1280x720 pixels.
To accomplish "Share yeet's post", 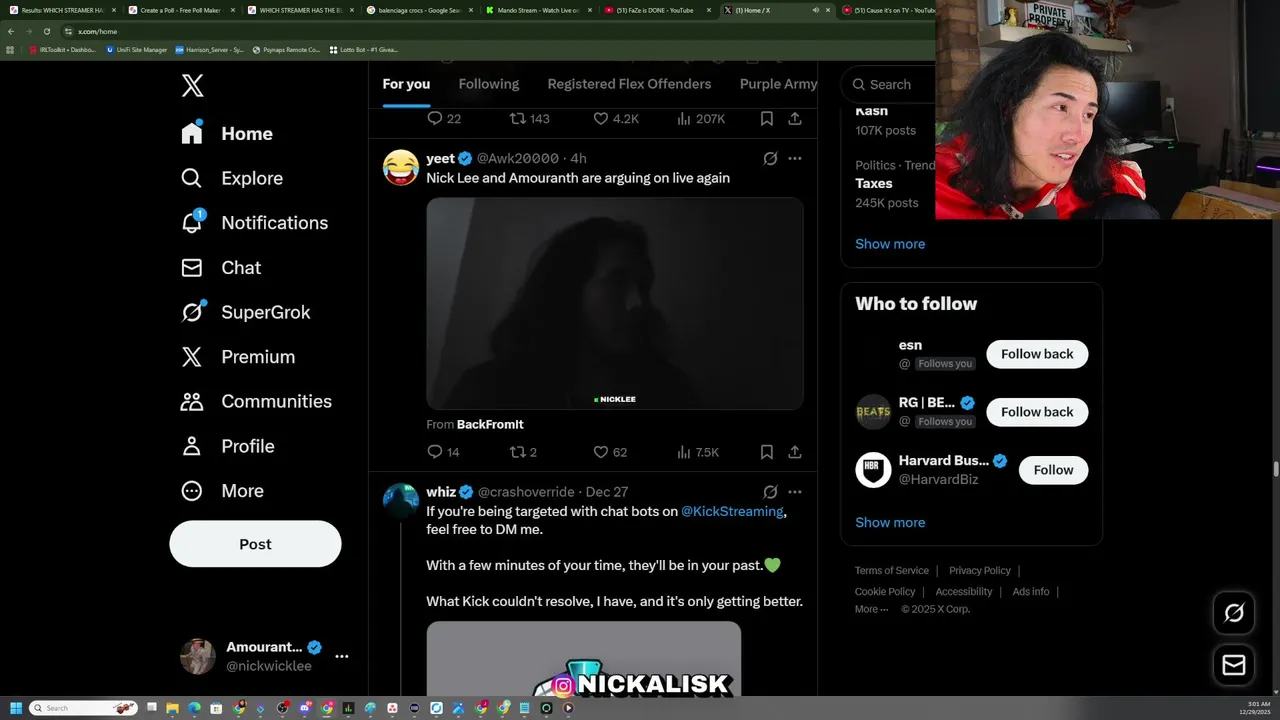I will pyautogui.click(x=795, y=452).
